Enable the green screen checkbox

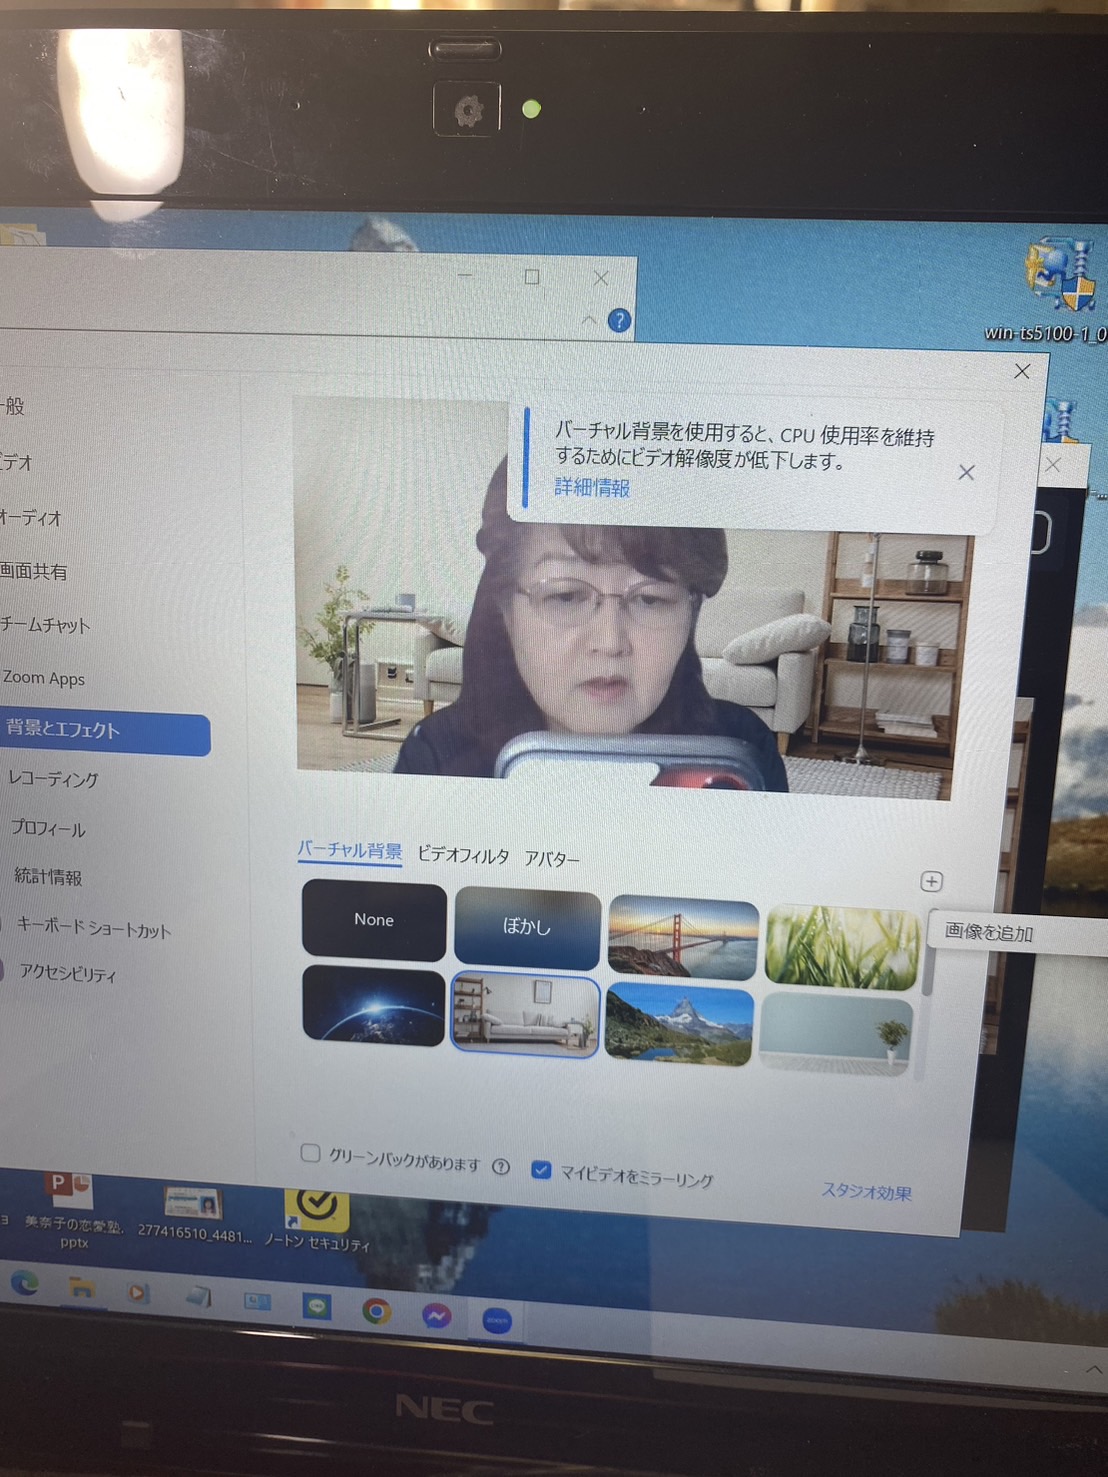pos(311,1153)
